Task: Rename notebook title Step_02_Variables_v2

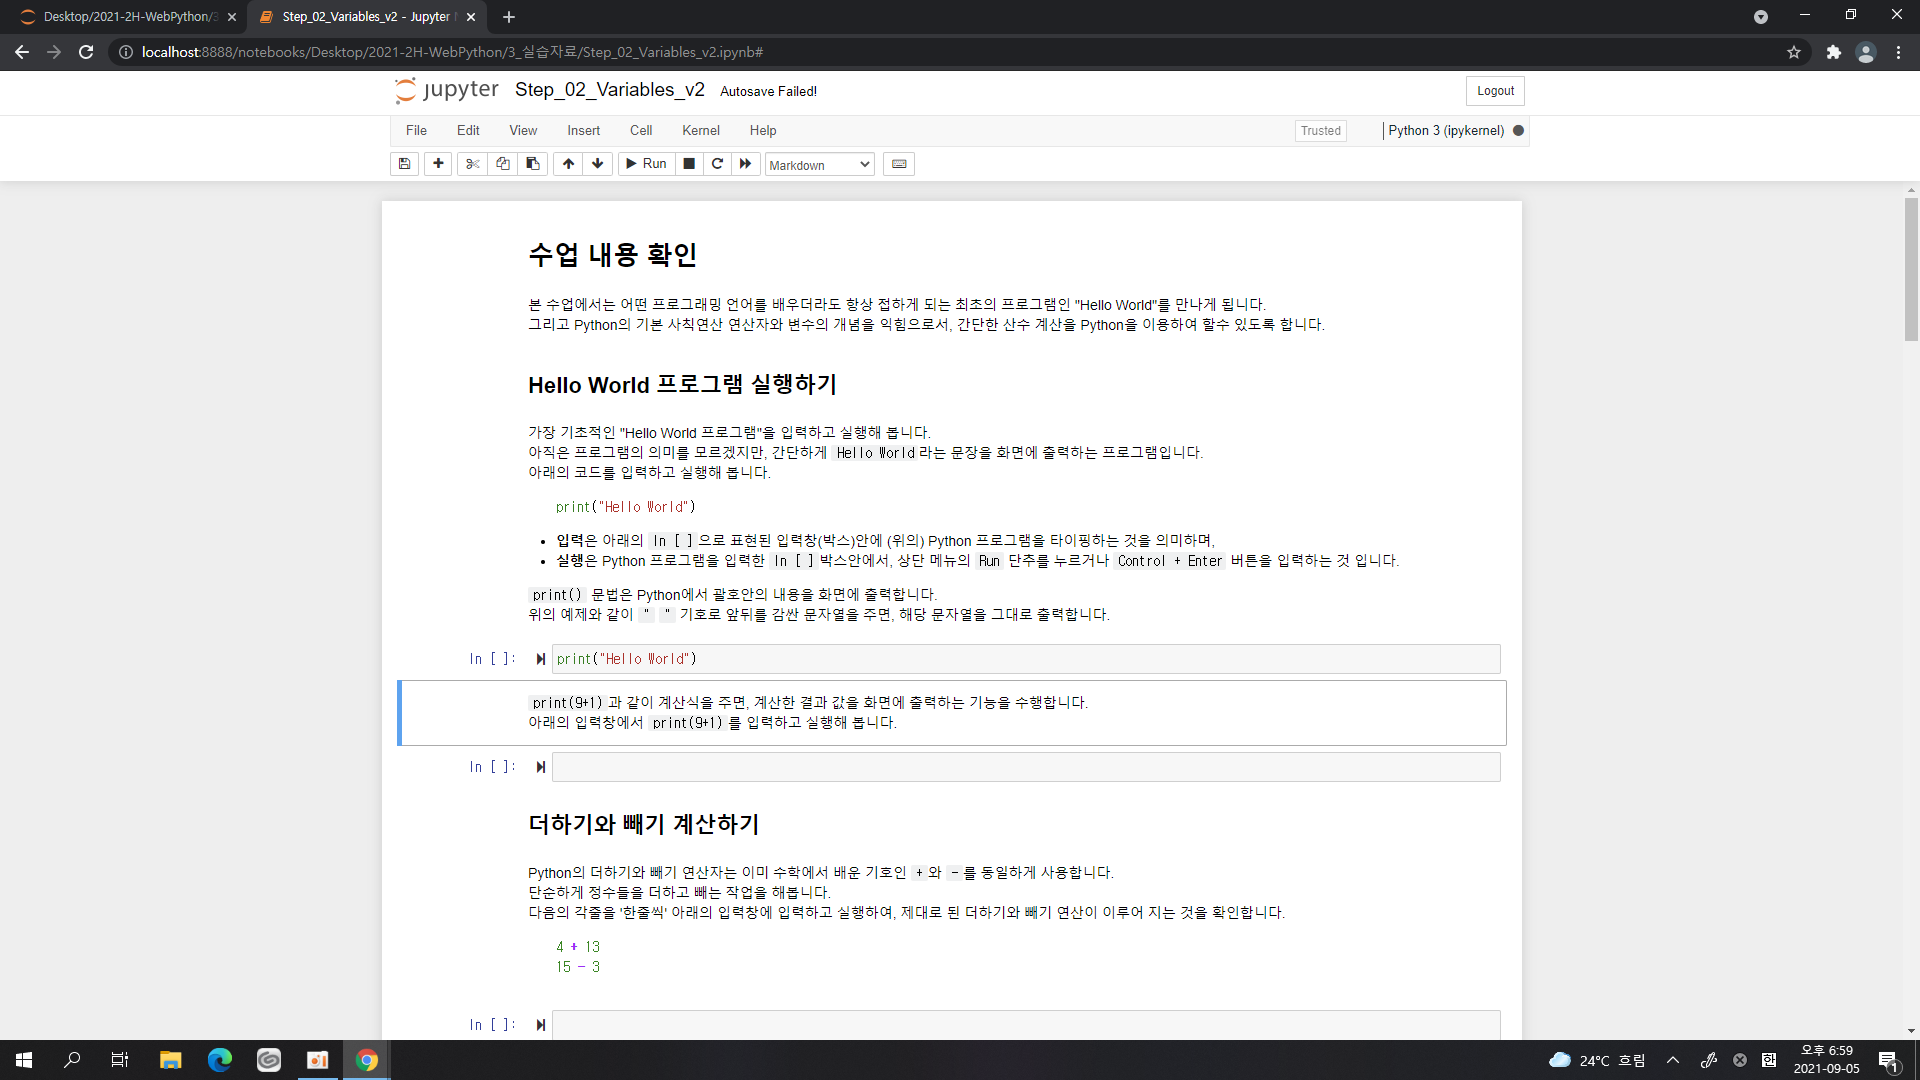Action: [x=610, y=90]
